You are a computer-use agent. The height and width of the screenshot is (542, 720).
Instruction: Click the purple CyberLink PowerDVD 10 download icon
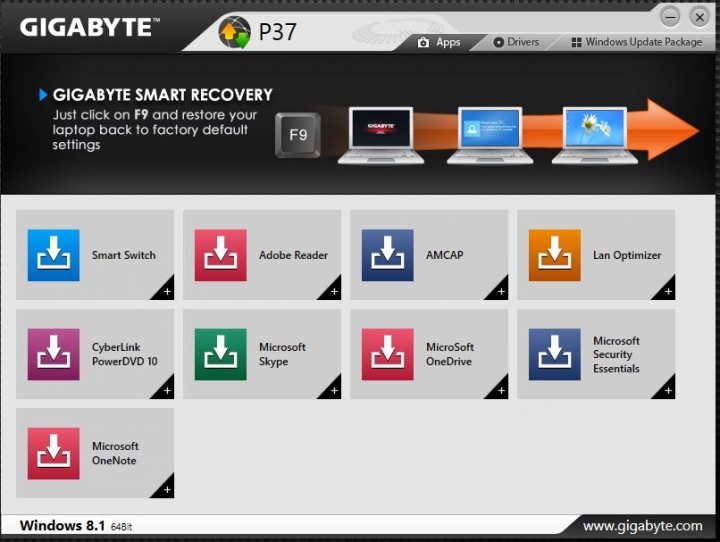(54, 354)
